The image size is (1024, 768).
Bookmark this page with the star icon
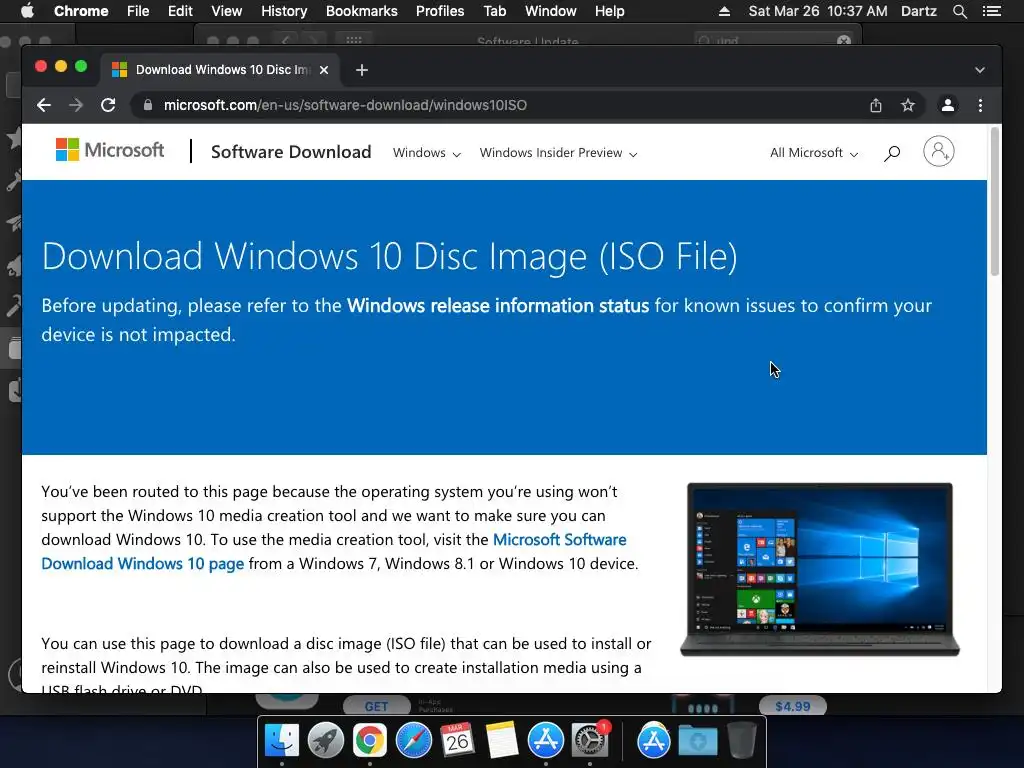coord(908,105)
